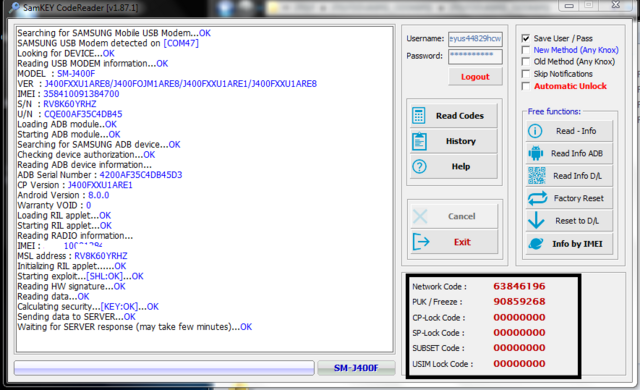Click the Info by IMEI globe icon
The image size is (640, 390).
coord(536,244)
